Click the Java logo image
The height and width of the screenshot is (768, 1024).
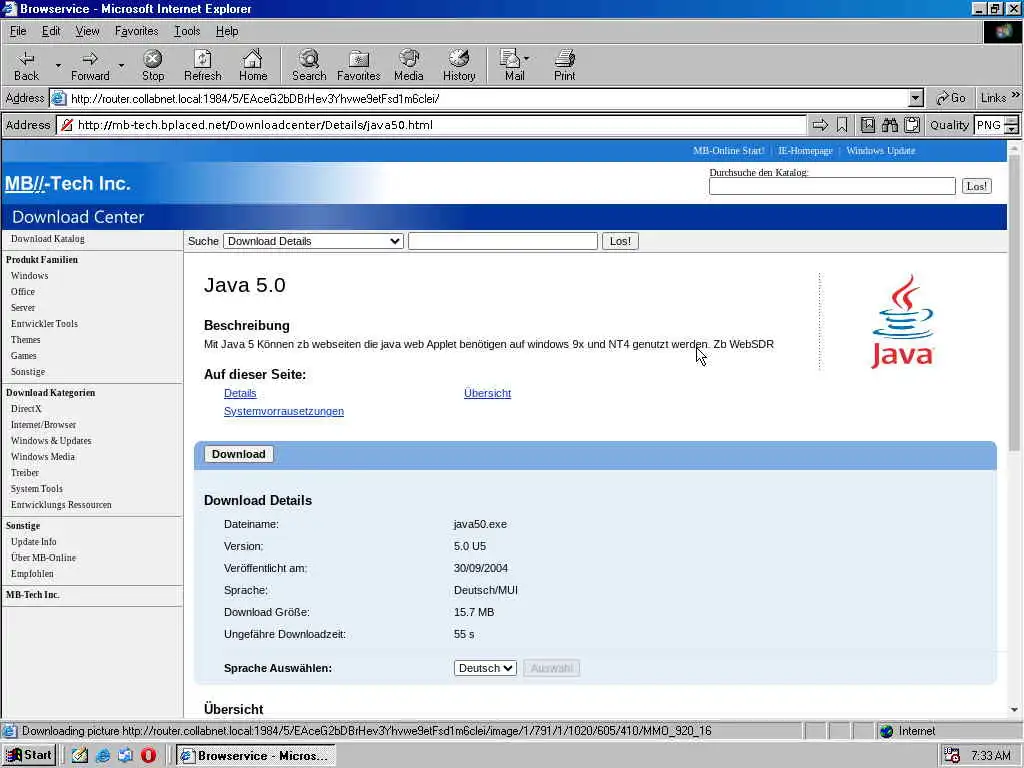(x=903, y=321)
